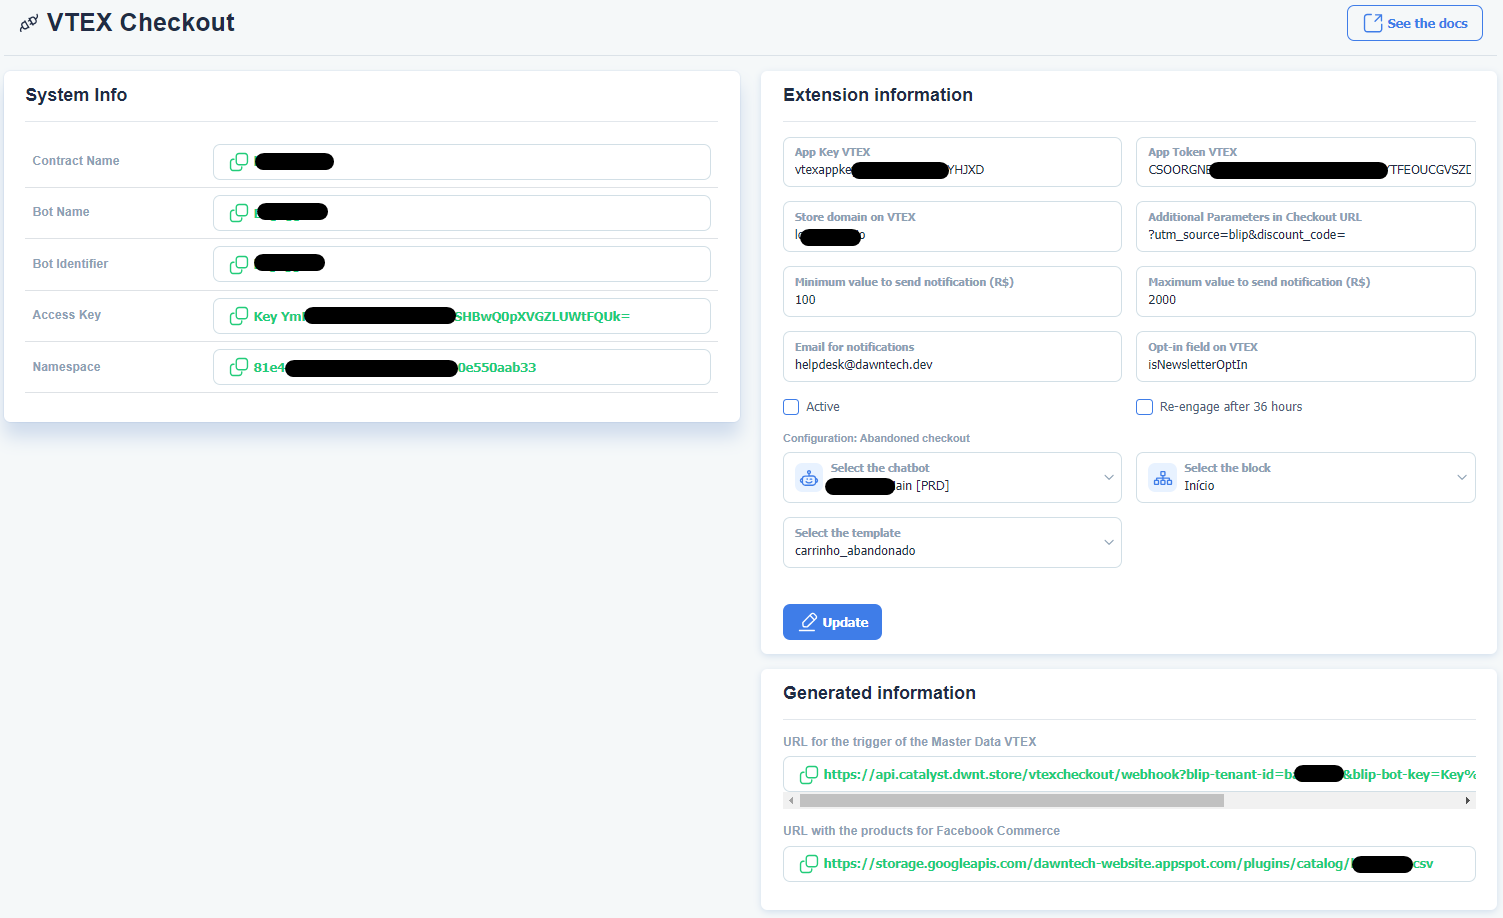Click the Opt-in field on VTEX input
Image resolution: width=1503 pixels, height=918 pixels.
pos(1306,356)
